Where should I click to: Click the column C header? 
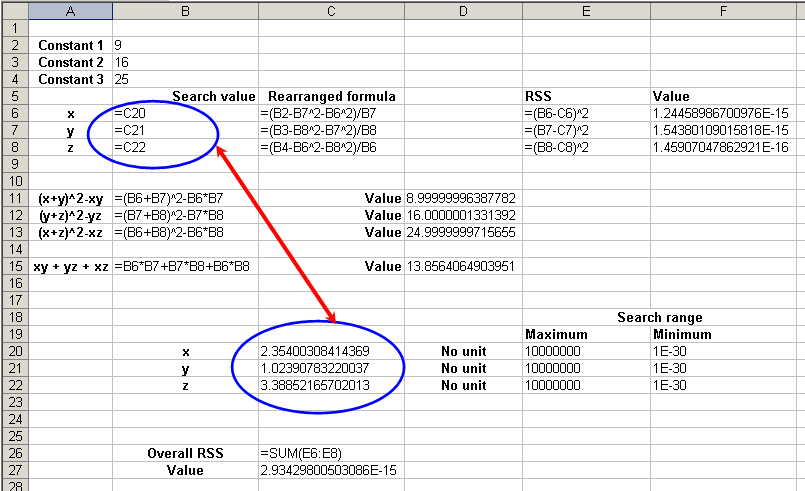pos(331,9)
